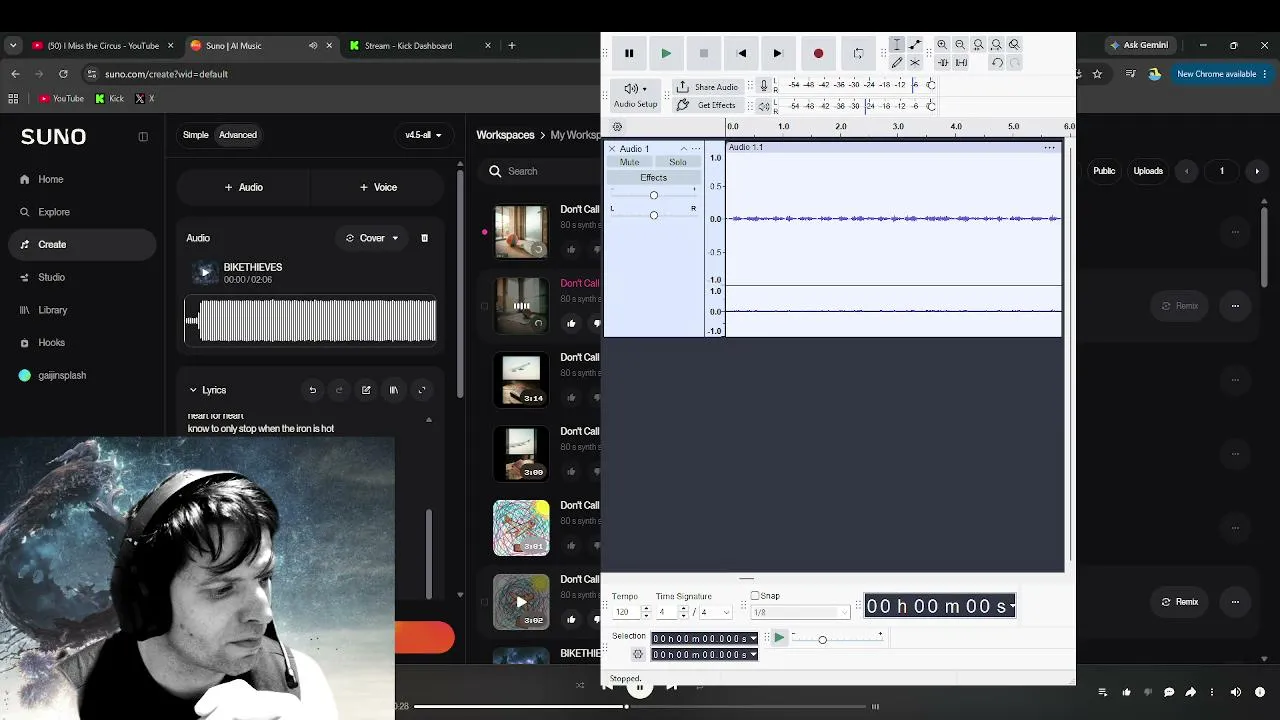Close the Audio 1 track
The image size is (1280, 720).
click(x=612, y=149)
